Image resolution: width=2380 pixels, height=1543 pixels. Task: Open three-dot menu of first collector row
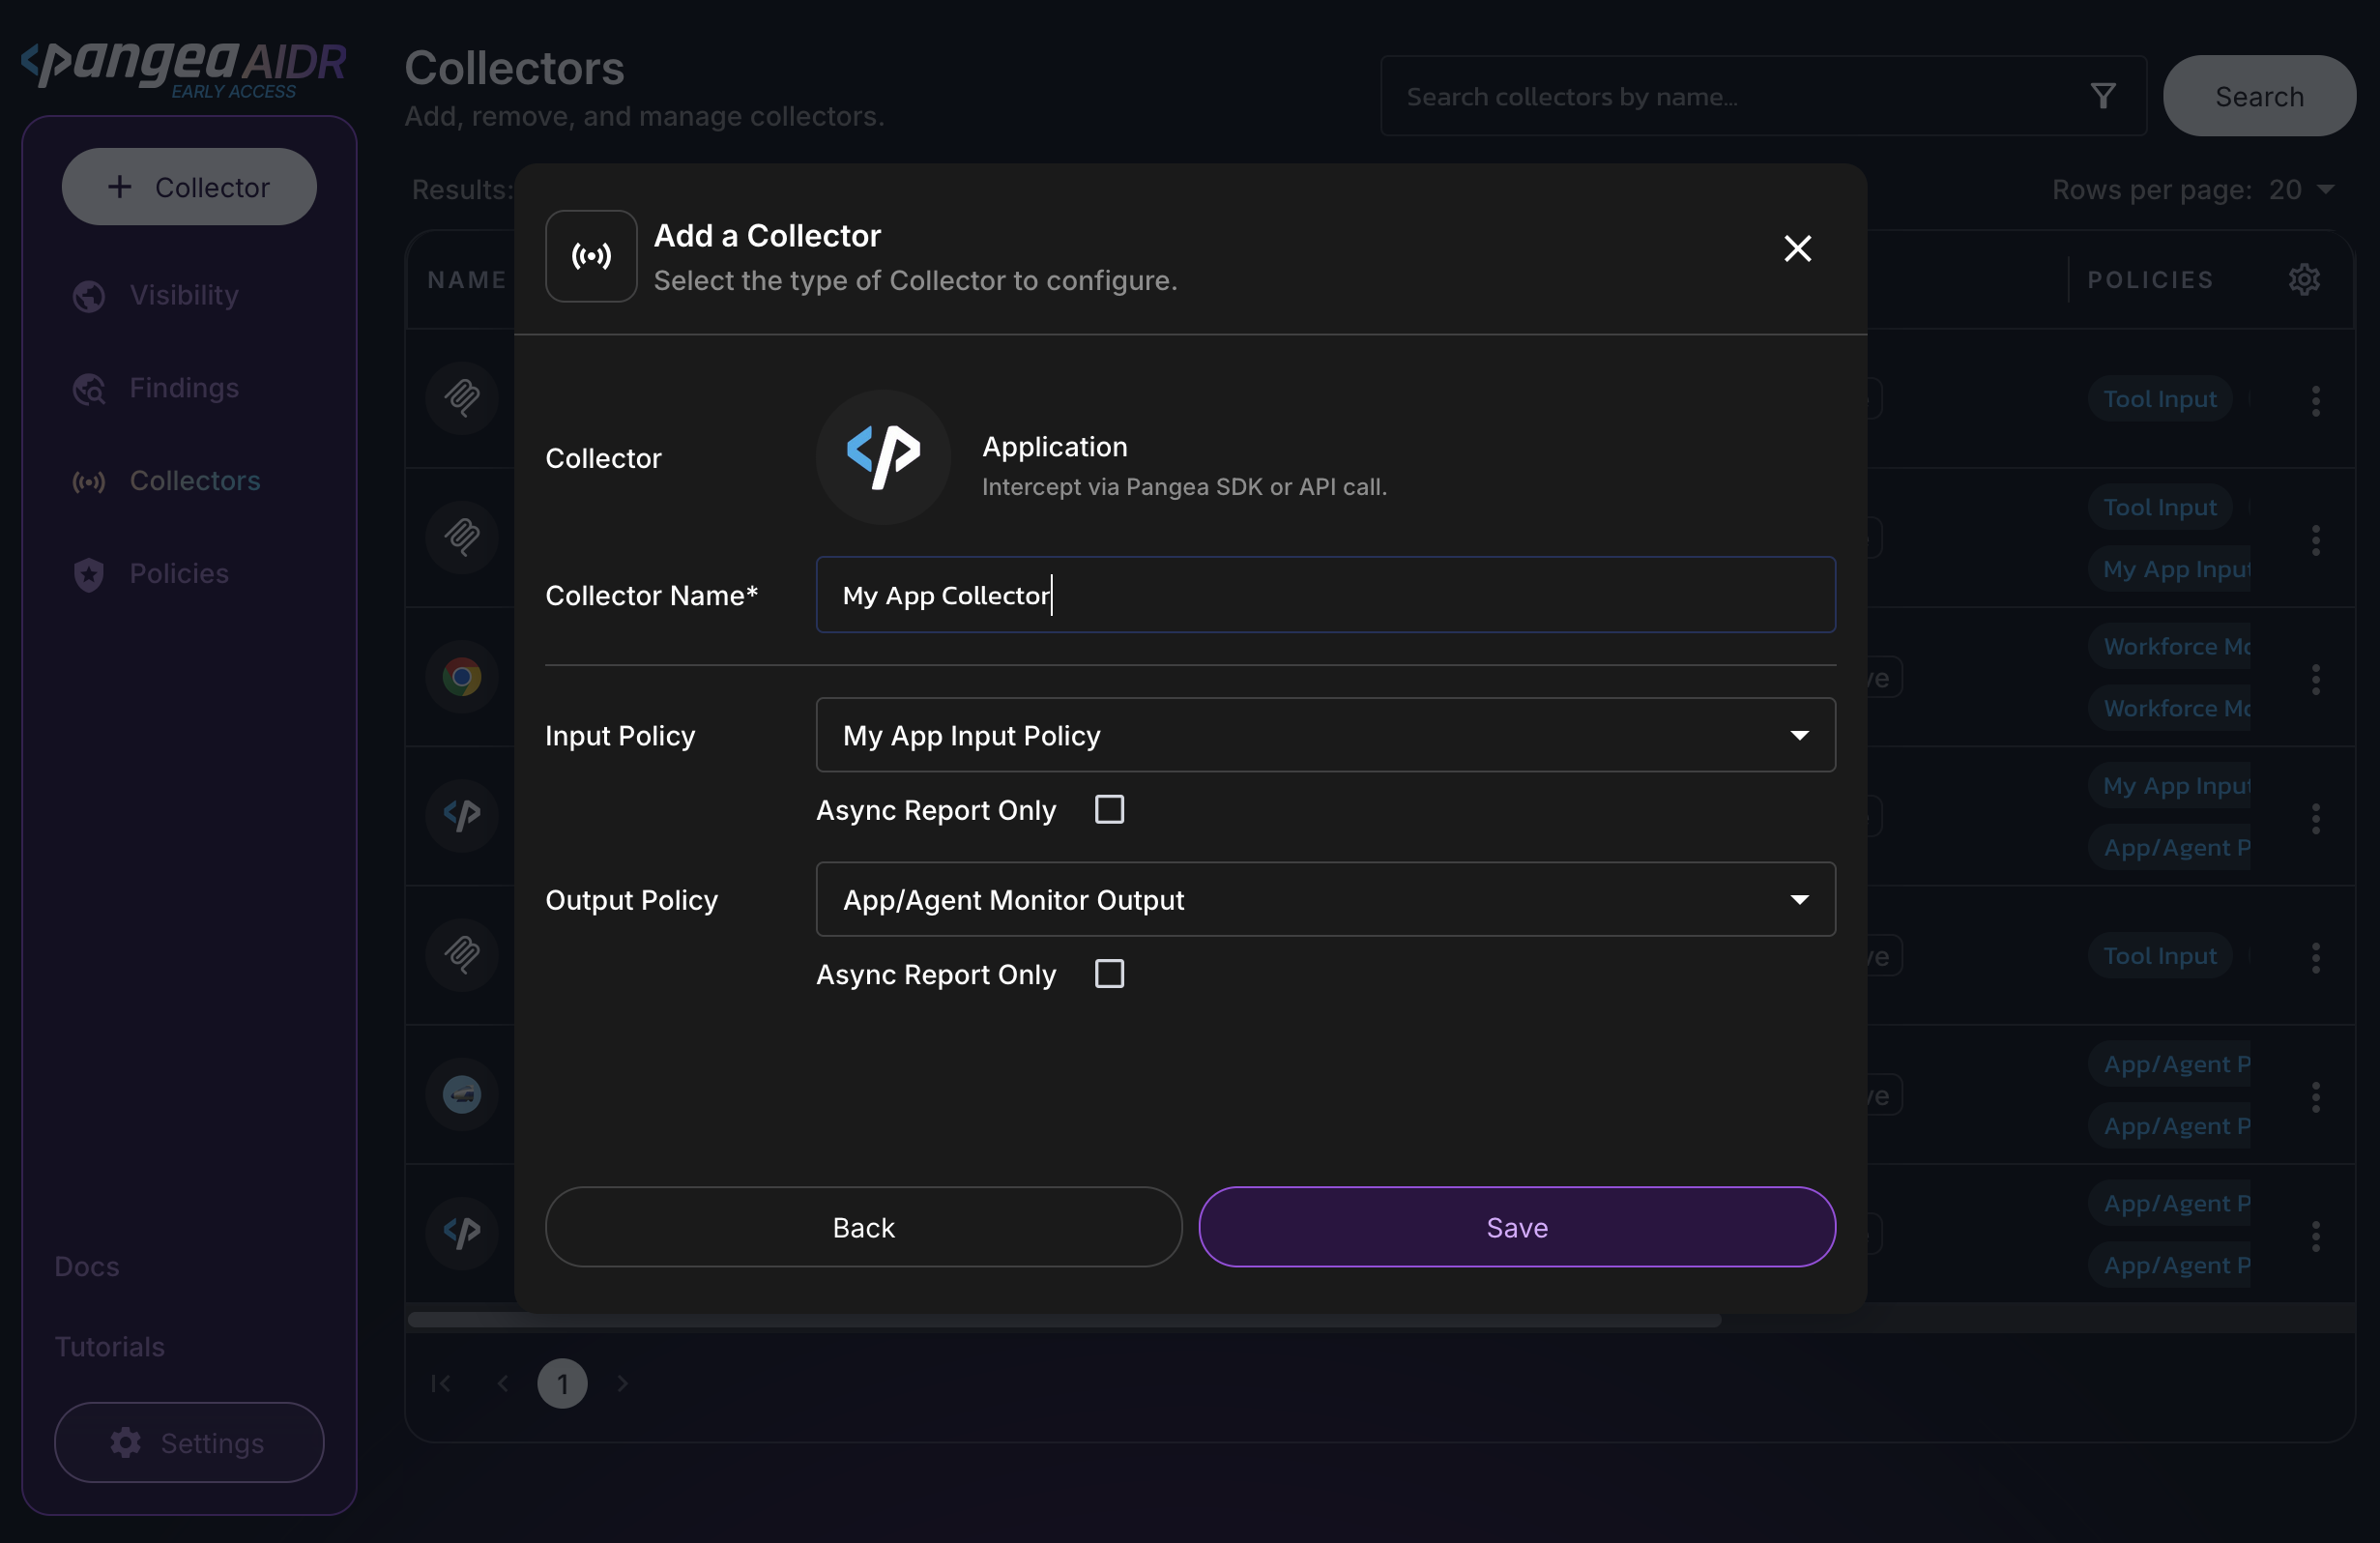pyautogui.click(x=2315, y=401)
